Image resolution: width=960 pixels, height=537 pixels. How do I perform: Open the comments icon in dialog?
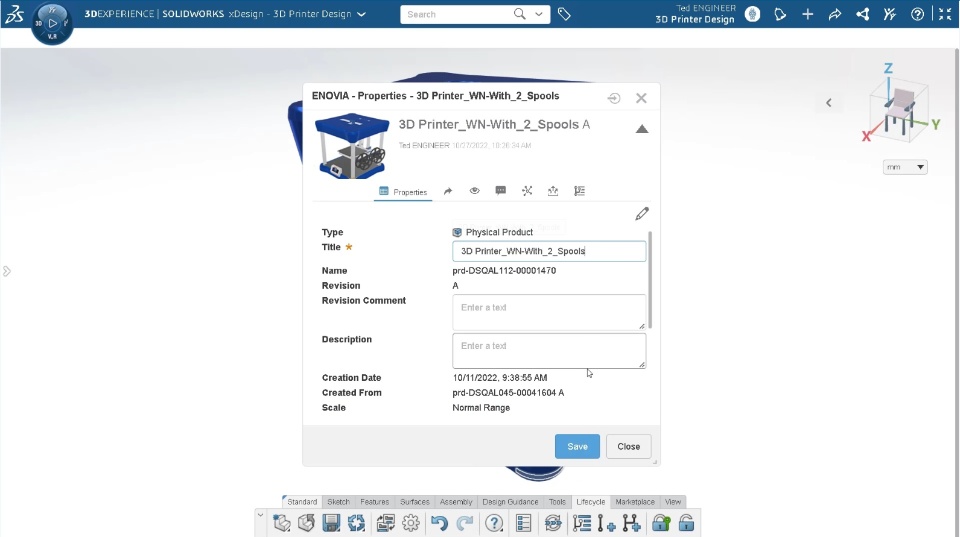500,191
